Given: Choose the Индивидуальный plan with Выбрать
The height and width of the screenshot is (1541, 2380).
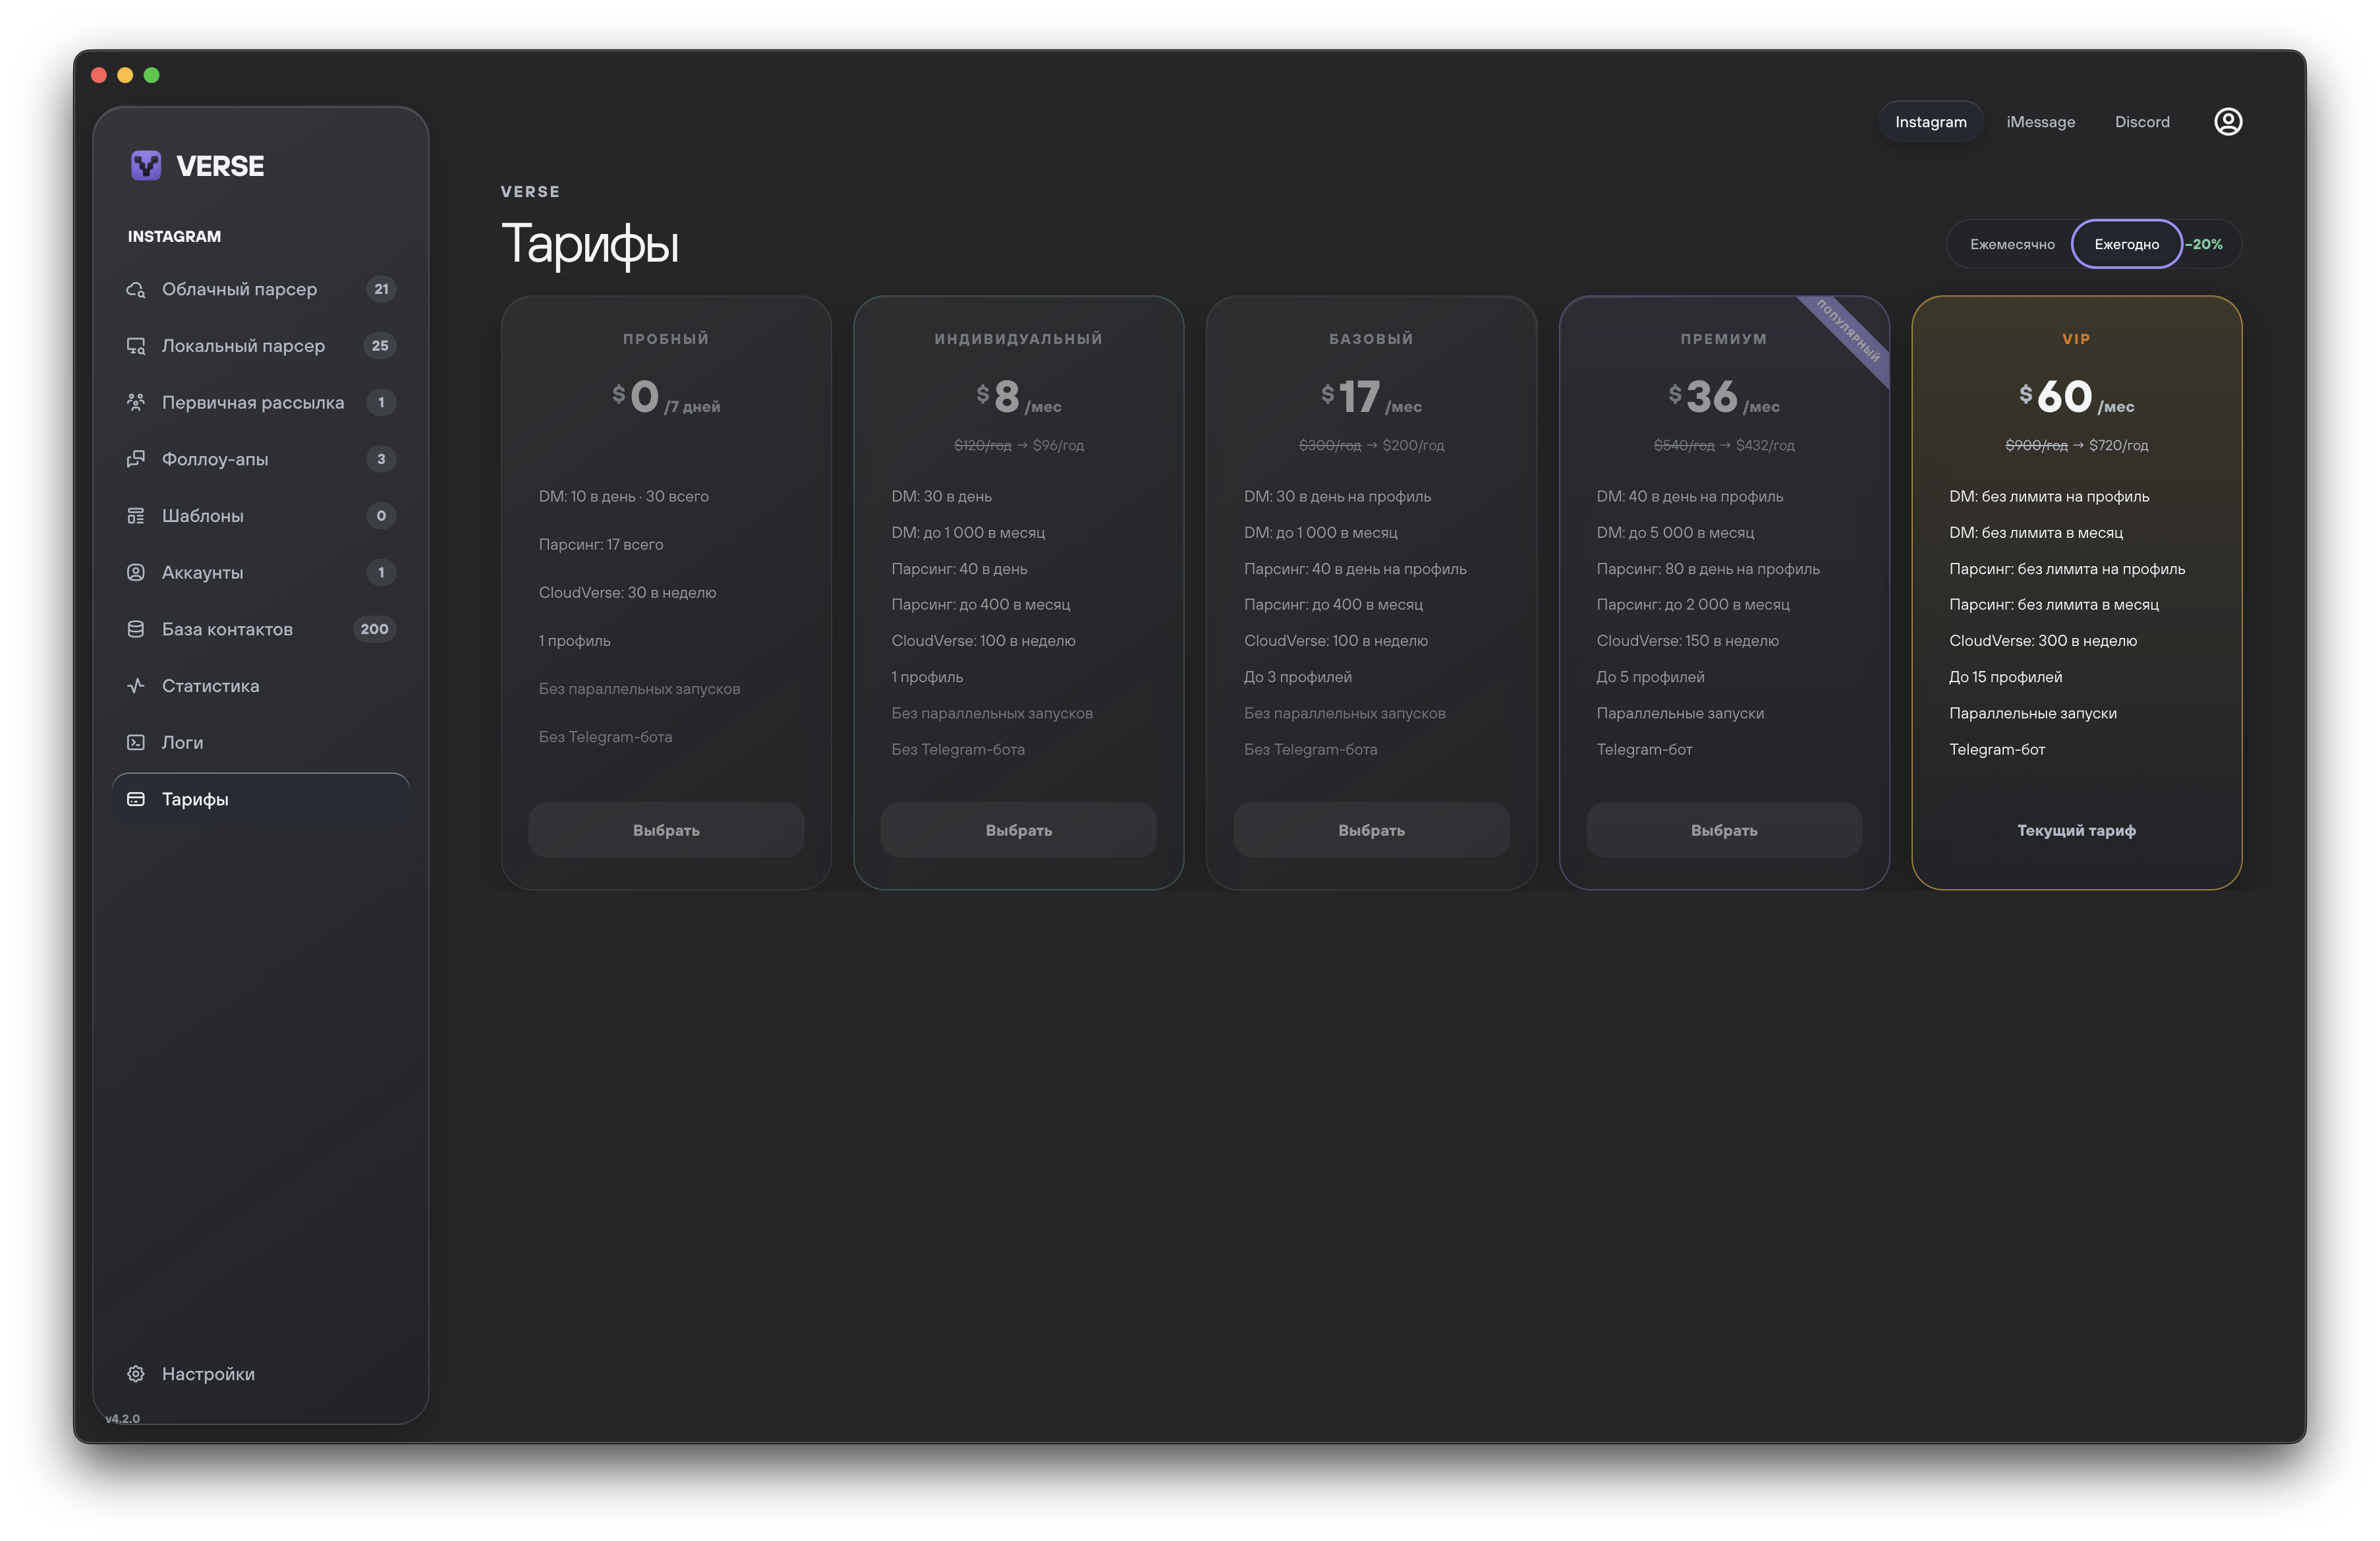Looking at the screenshot, I should click(1019, 830).
